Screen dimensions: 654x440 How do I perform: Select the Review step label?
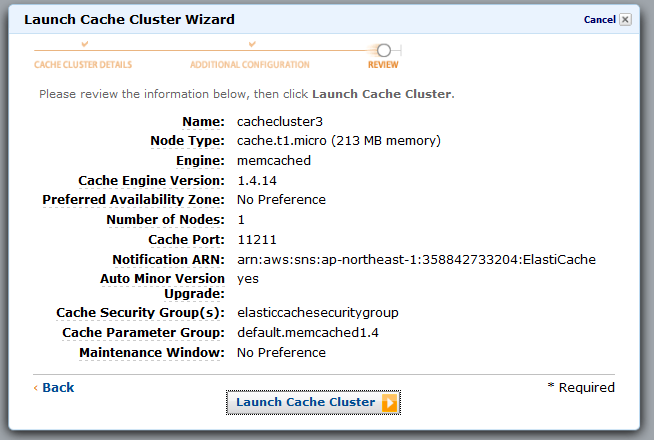point(383,65)
